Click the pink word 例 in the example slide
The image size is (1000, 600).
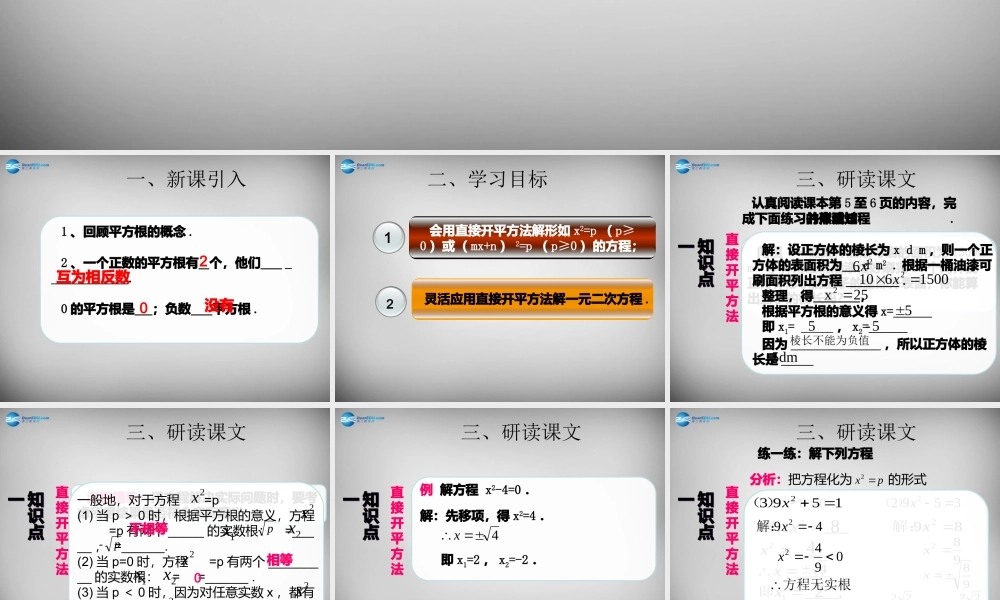(426, 489)
